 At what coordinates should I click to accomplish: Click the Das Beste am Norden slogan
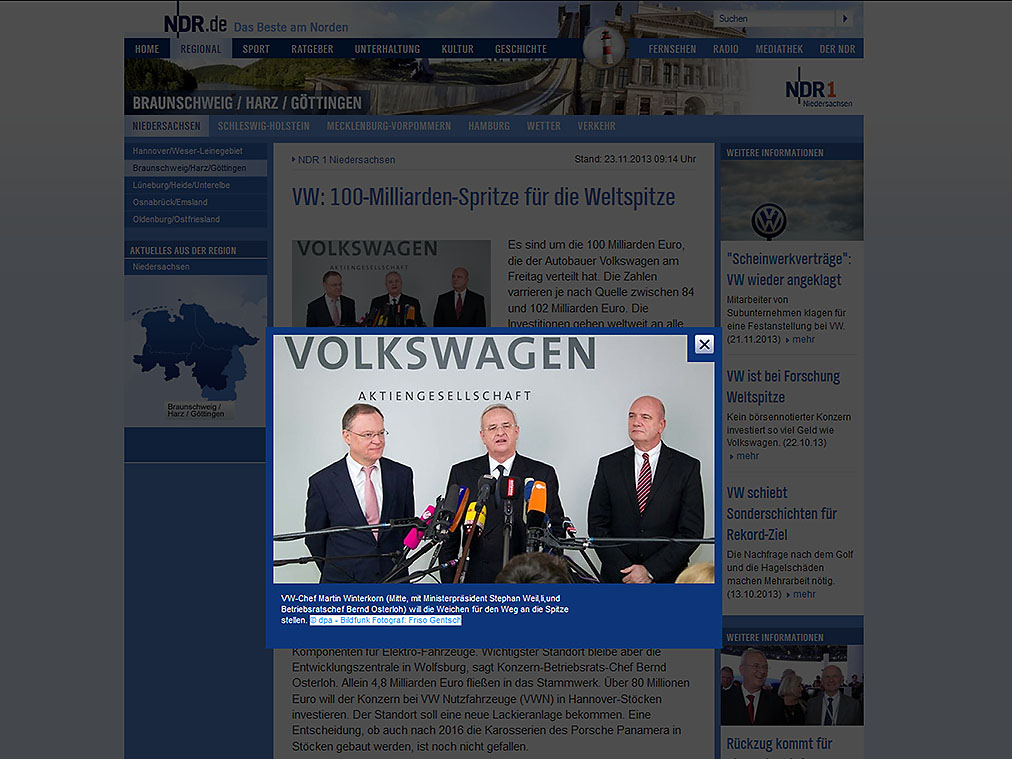pyautogui.click(x=291, y=27)
